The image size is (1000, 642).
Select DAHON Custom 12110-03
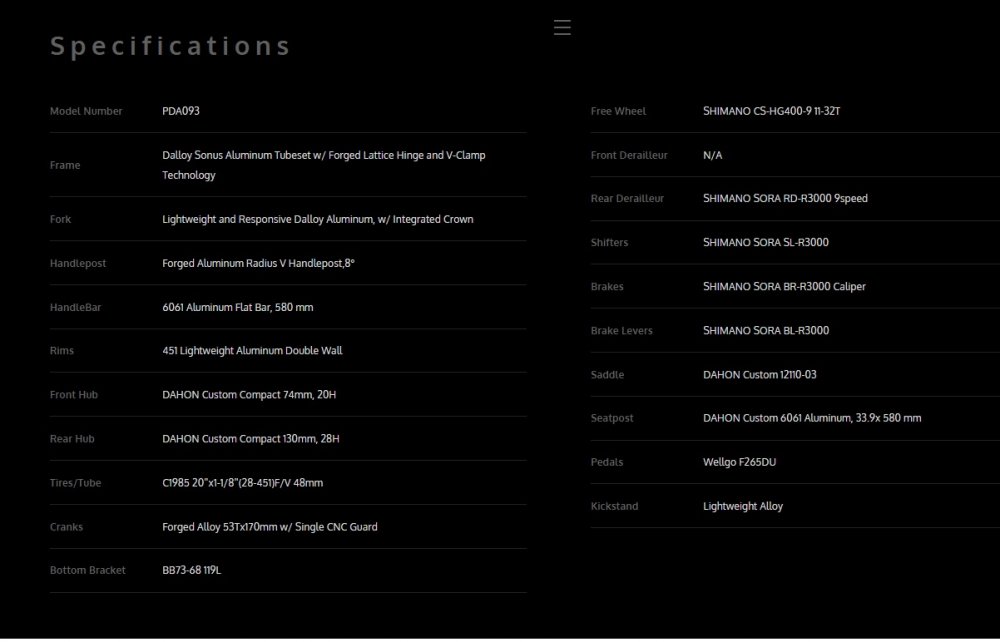(760, 374)
